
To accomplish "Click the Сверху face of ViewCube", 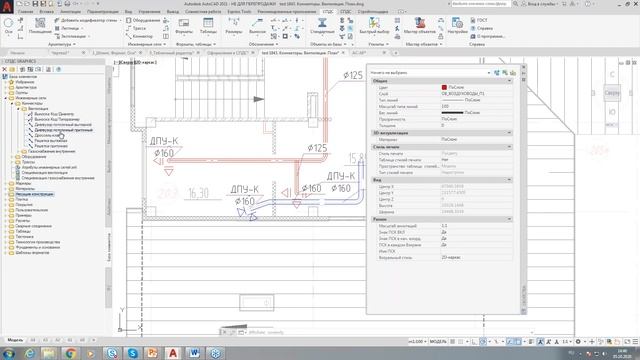I will [612, 93].
